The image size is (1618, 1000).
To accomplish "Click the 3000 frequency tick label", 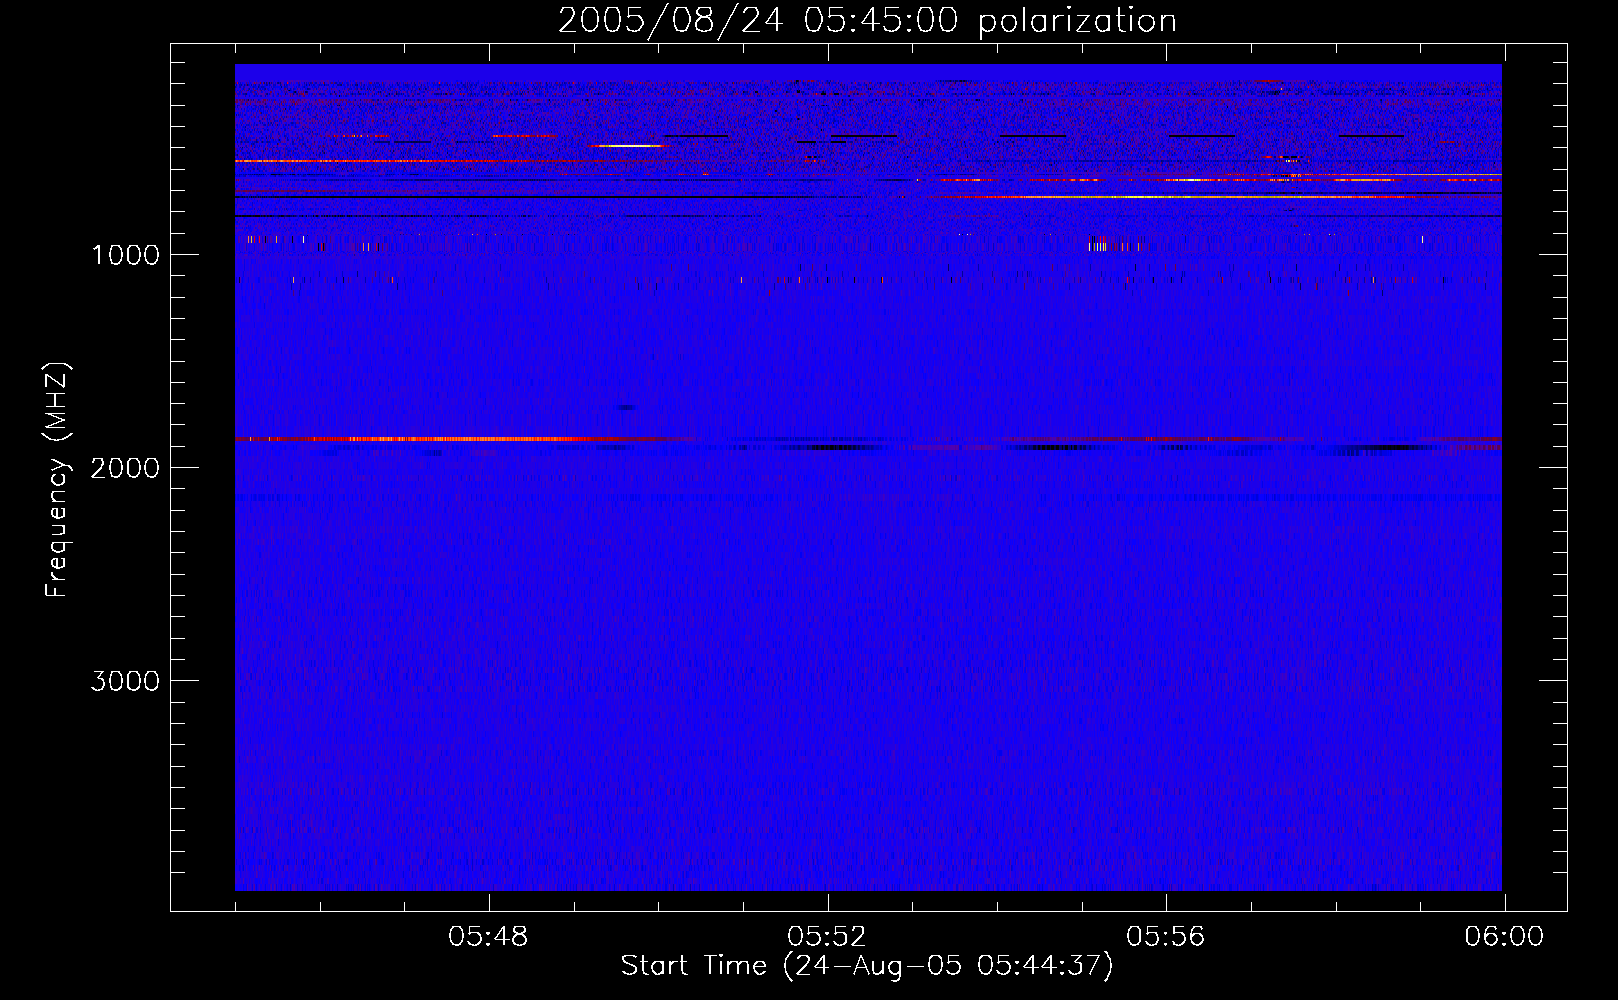I will coord(125,681).
